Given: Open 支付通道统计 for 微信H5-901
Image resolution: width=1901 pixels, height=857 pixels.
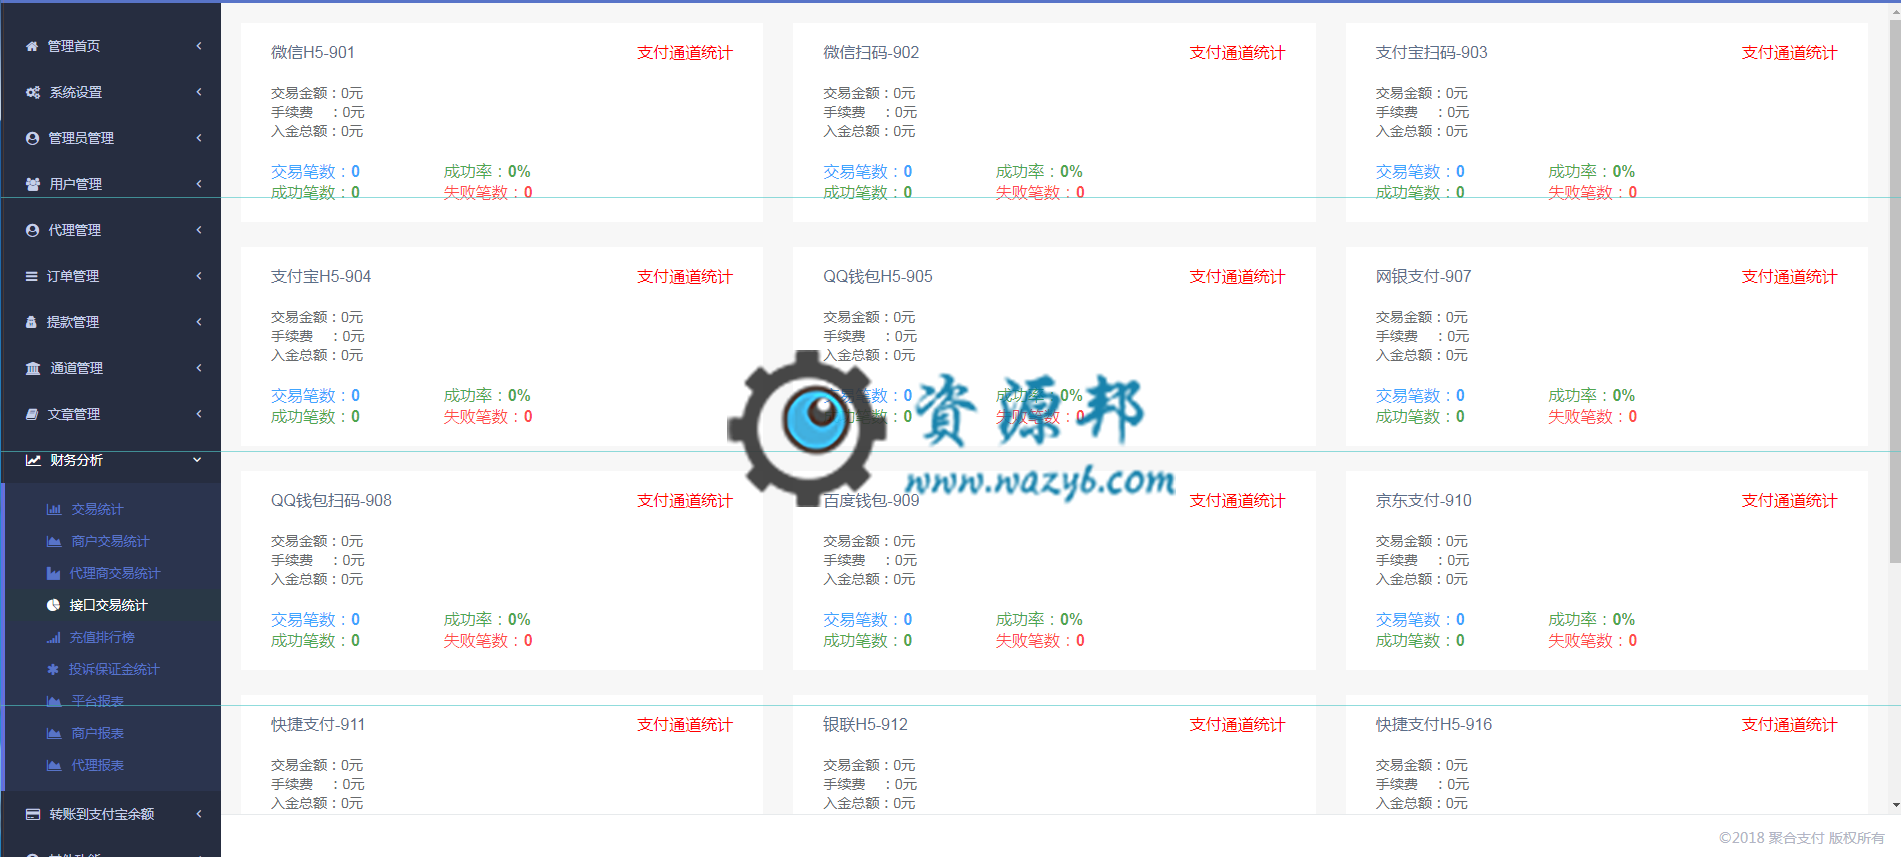Looking at the screenshot, I should tap(685, 53).
